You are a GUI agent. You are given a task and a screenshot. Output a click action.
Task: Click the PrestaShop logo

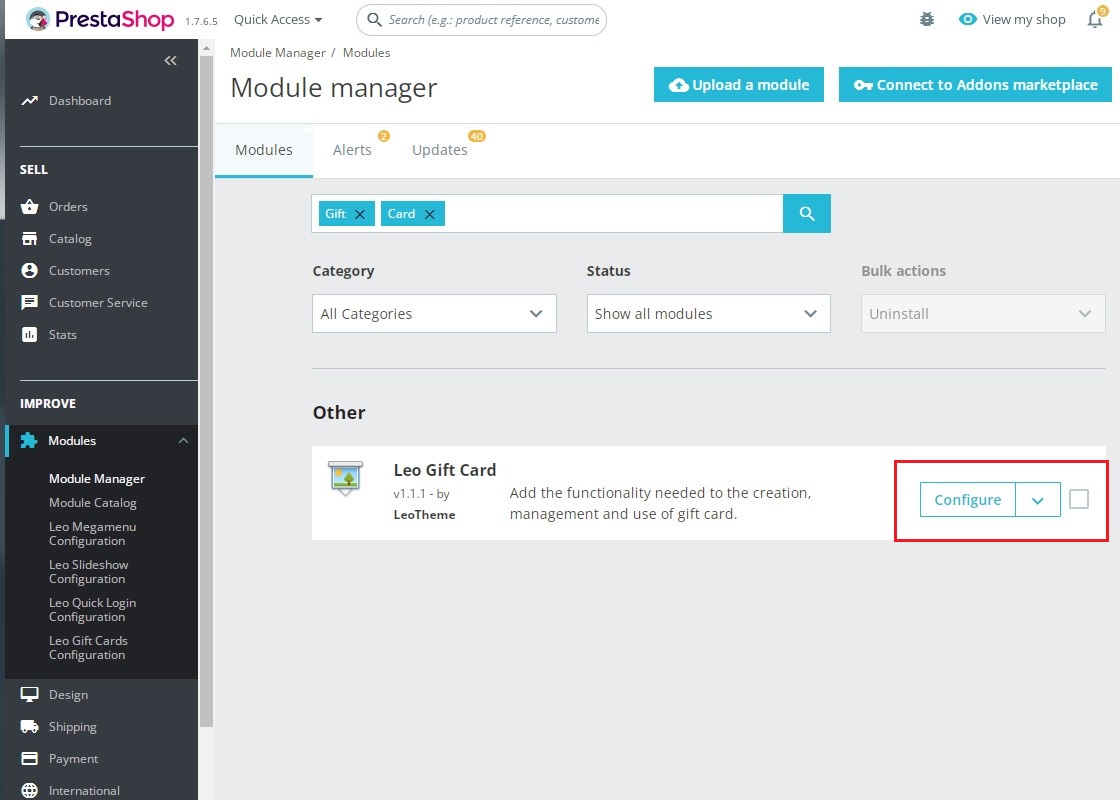[x=100, y=19]
